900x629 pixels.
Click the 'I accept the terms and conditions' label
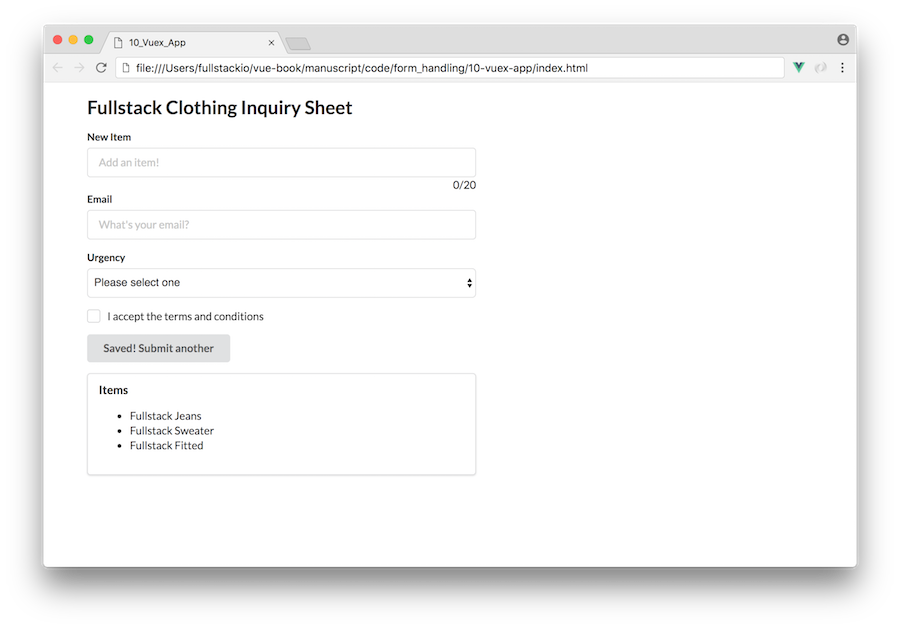pyautogui.click(x=185, y=317)
